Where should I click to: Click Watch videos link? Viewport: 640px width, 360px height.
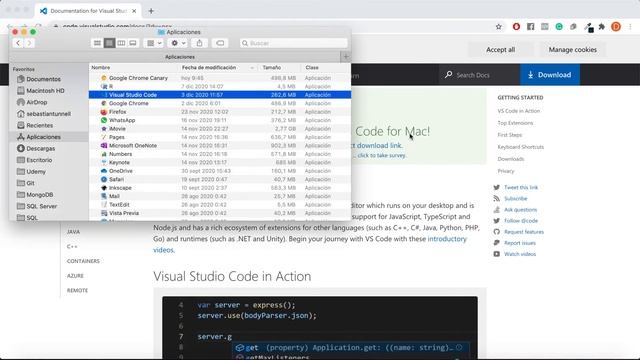pos(520,254)
